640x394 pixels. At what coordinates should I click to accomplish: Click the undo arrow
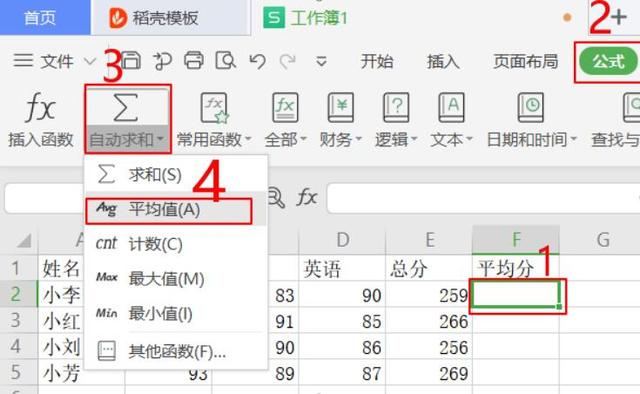[x=258, y=61]
